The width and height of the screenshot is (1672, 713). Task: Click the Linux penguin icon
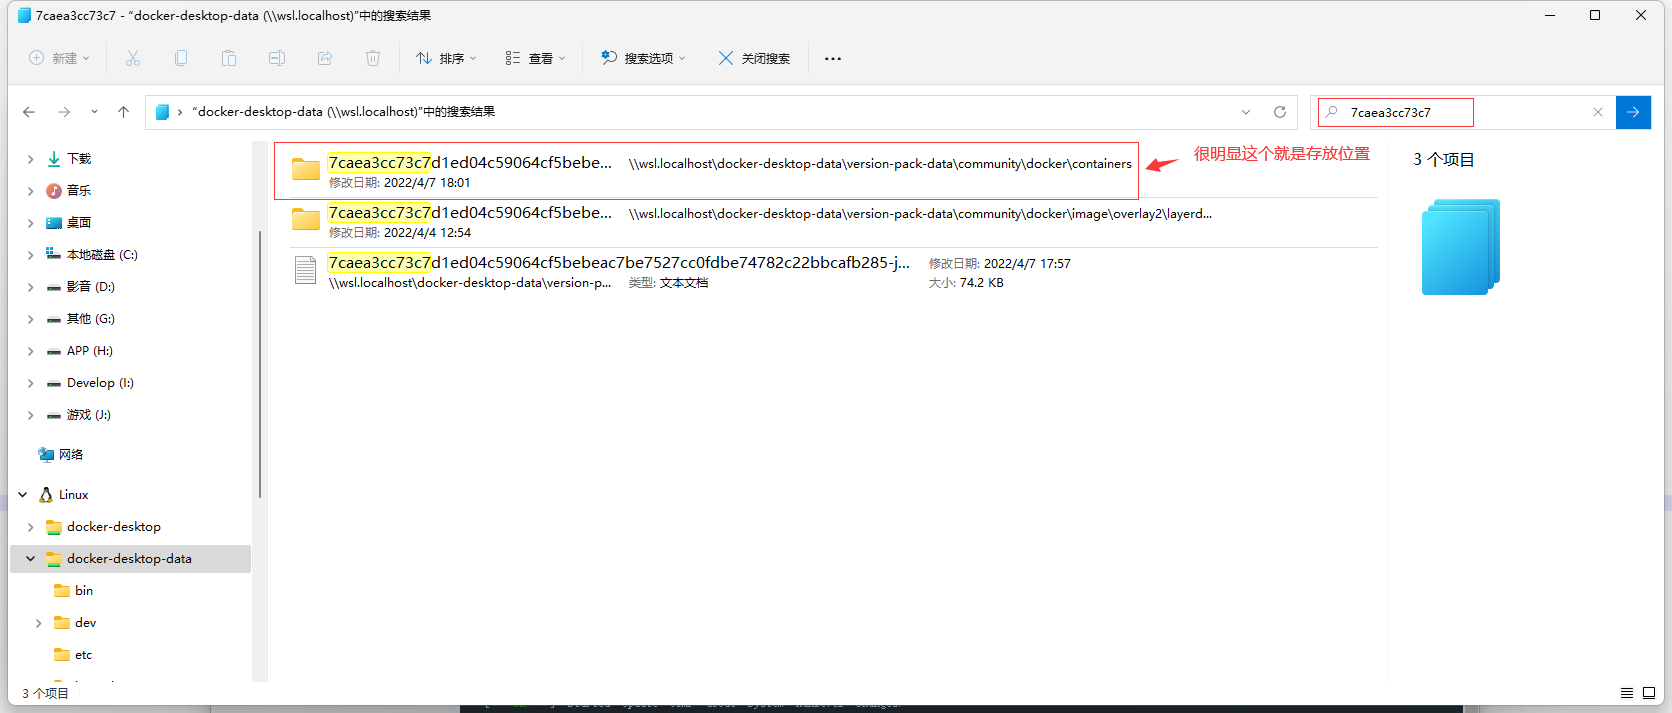click(46, 494)
